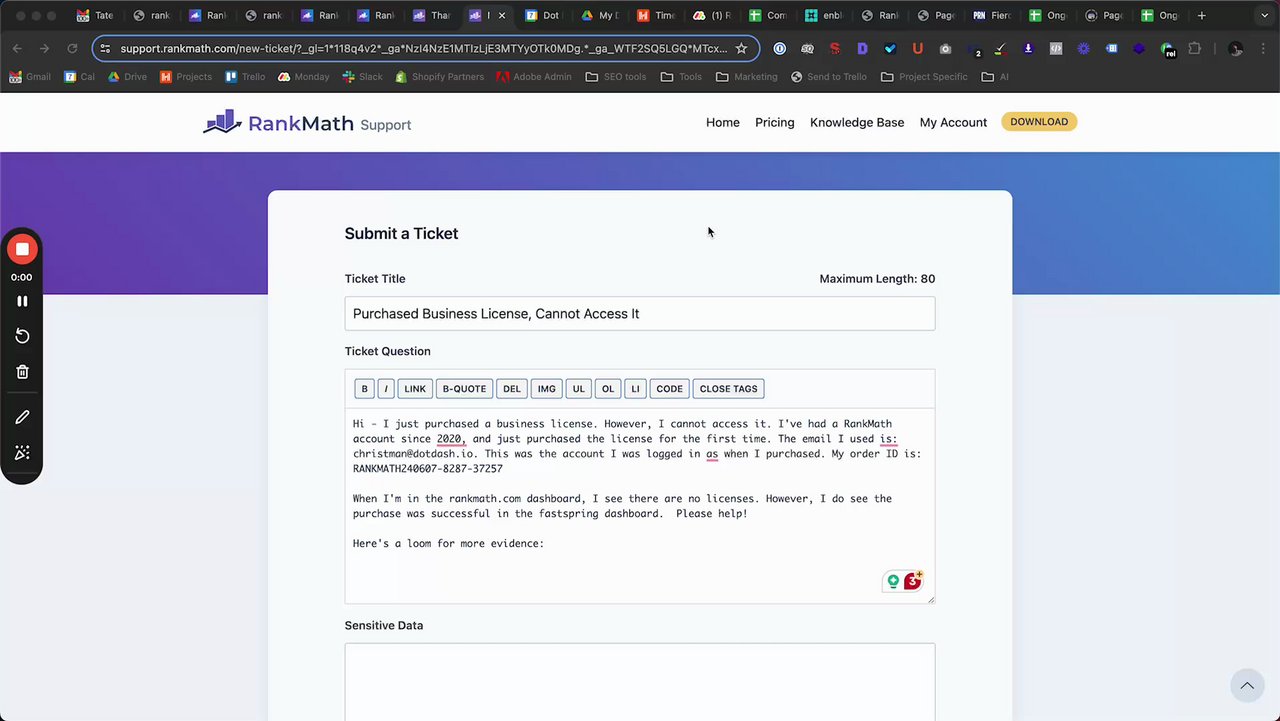Bookmark this page with the star icon
Image resolution: width=1280 pixels, height=721 pixels.
tap(741, 48)
